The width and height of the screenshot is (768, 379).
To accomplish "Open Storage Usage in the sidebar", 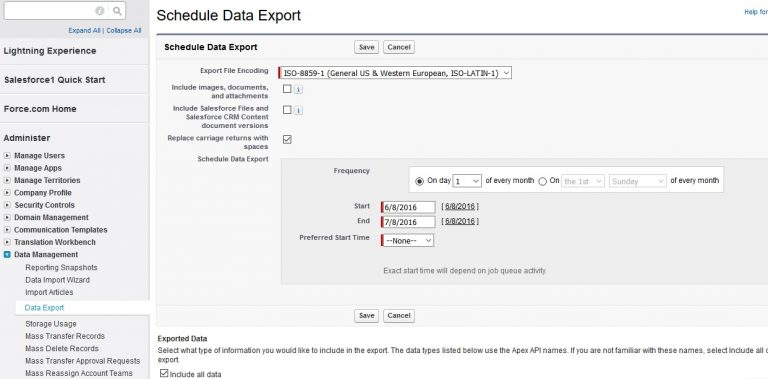I will (51, 324).
